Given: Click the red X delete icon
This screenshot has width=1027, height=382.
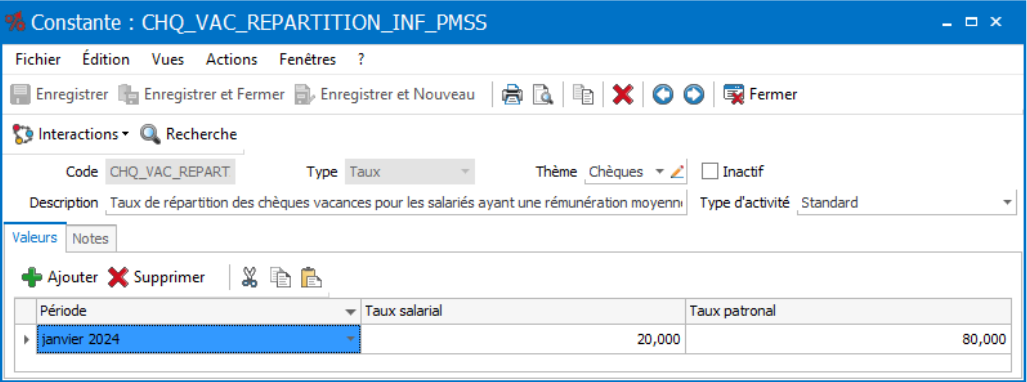Looking at the screenshot, I should 623,95.
